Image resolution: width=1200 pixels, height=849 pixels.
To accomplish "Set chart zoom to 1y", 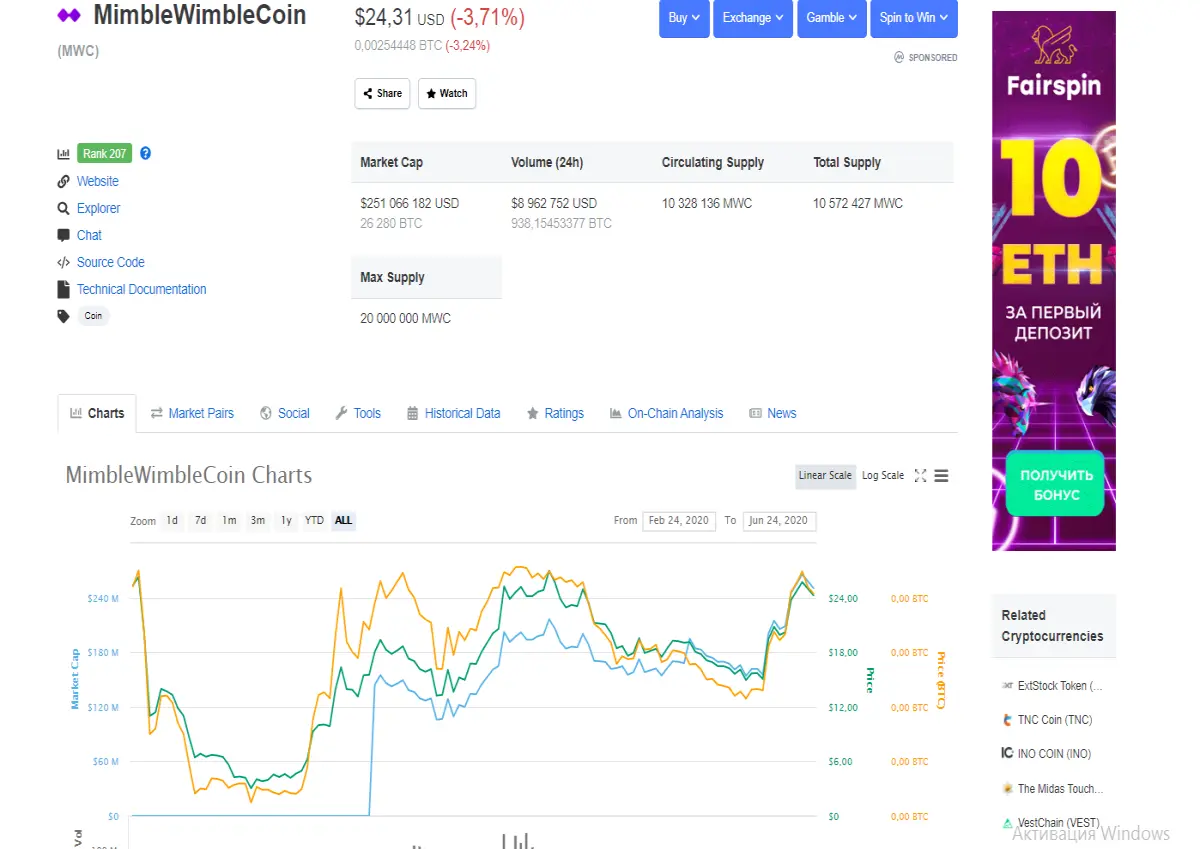I will [x=286, y=521].
